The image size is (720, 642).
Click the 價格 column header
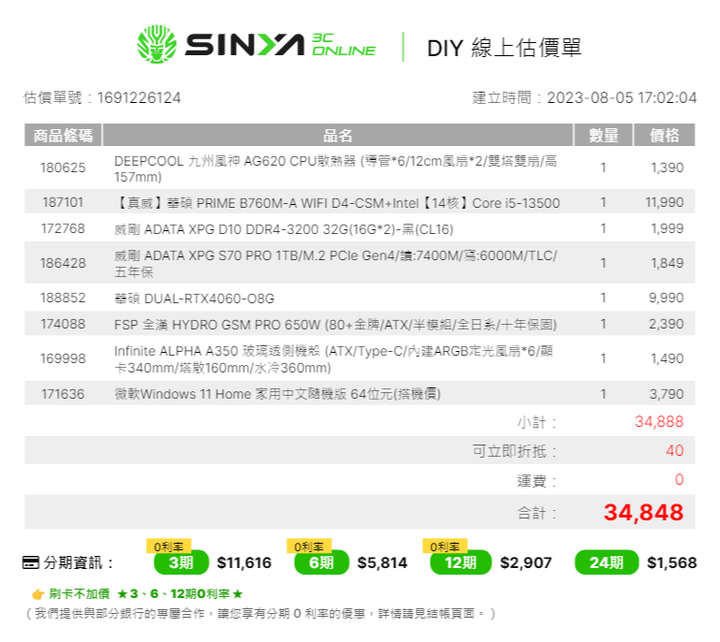pyautogui.click(x=664, y=135)
